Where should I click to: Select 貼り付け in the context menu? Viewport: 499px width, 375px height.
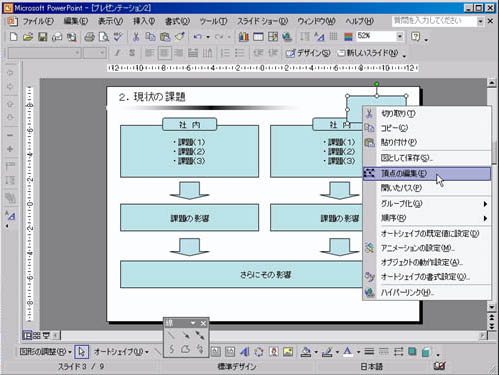pos(427,142)
